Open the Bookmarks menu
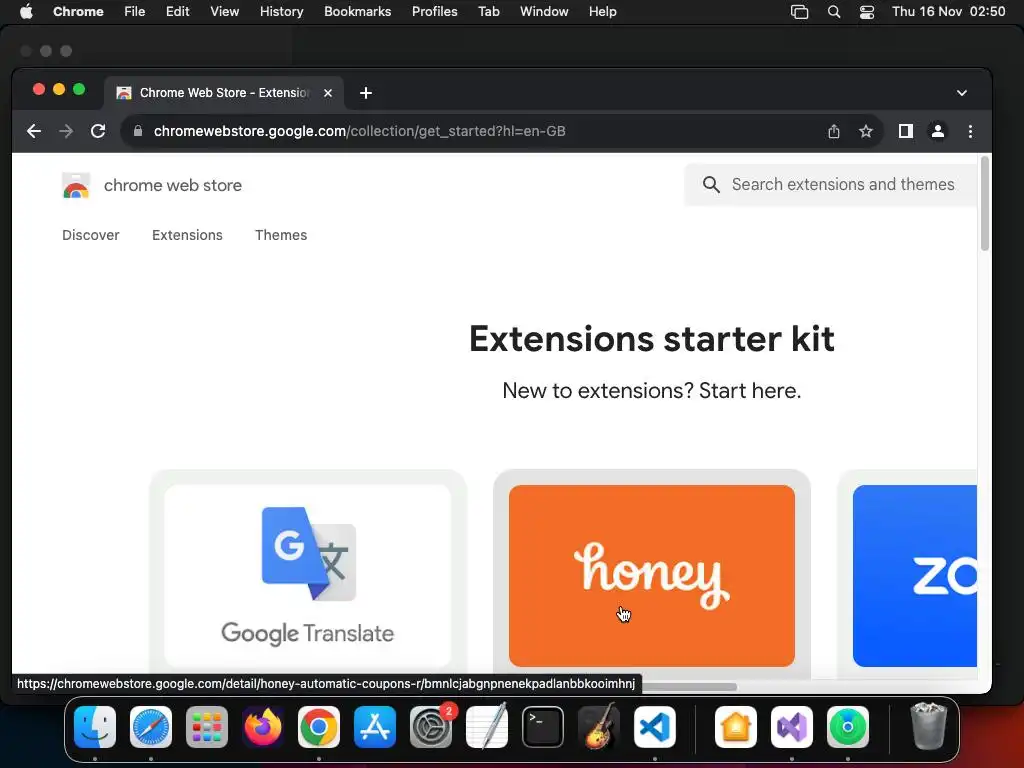Image resolution: width=1024 pixels, height=768 pixels. click(x=358, y=12)
